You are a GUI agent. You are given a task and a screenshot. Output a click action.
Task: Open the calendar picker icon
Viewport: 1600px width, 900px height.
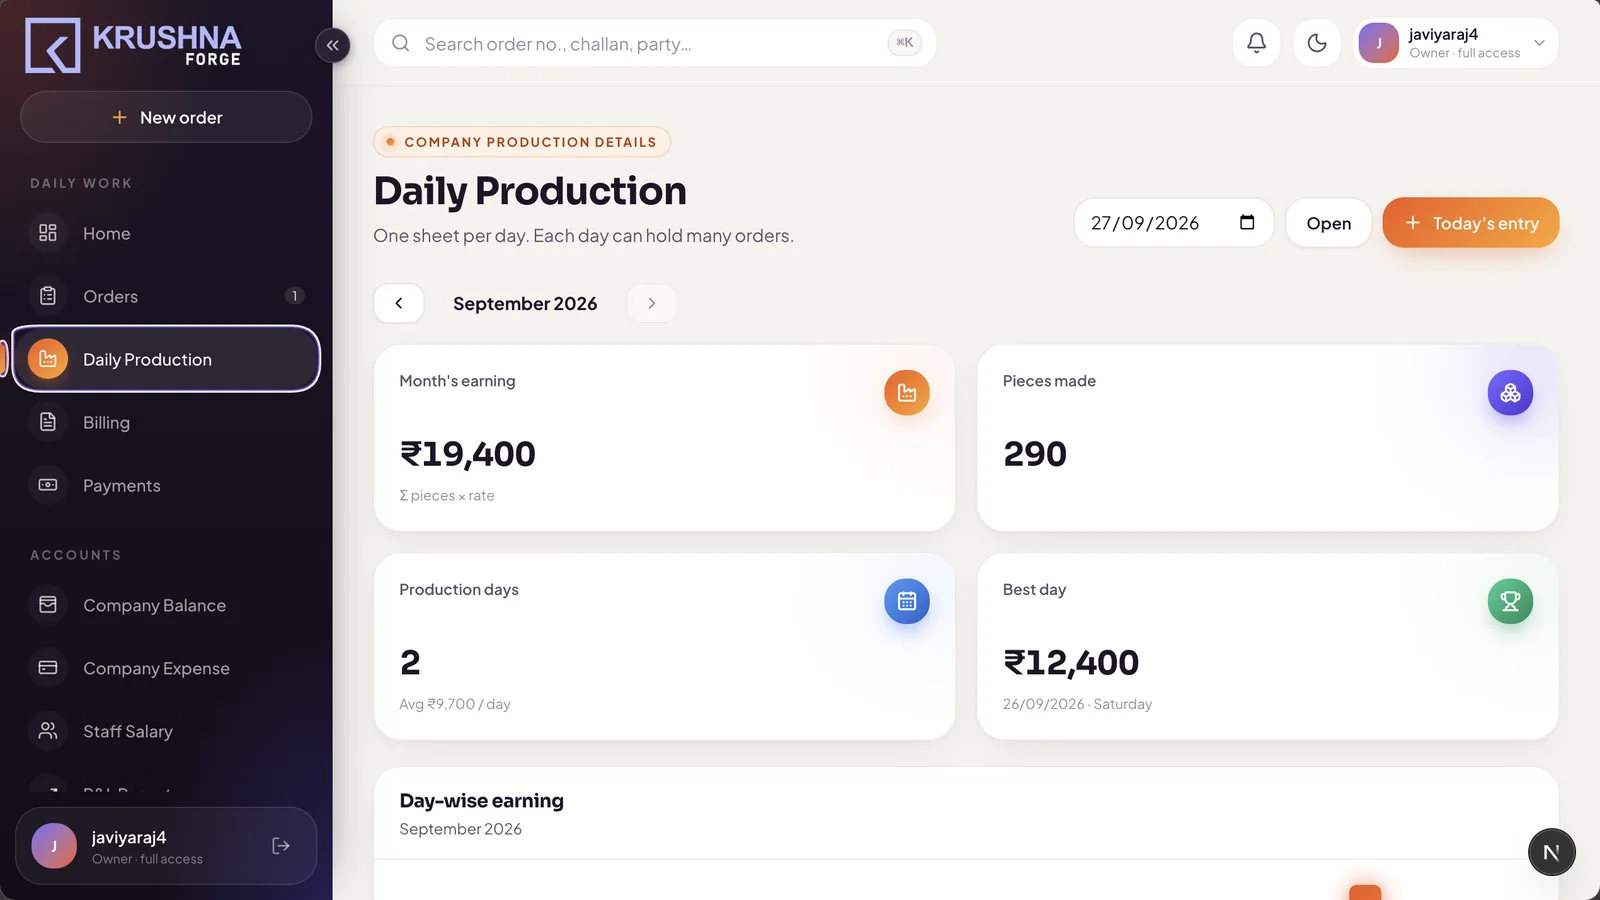point(1247,222)
